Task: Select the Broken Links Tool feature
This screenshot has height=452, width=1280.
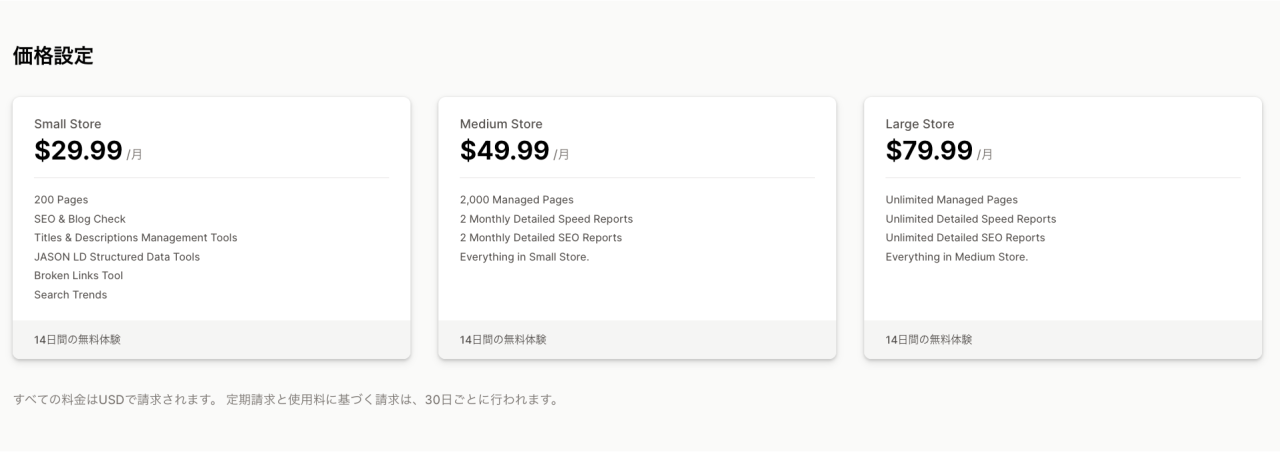Action: point(78,276)
